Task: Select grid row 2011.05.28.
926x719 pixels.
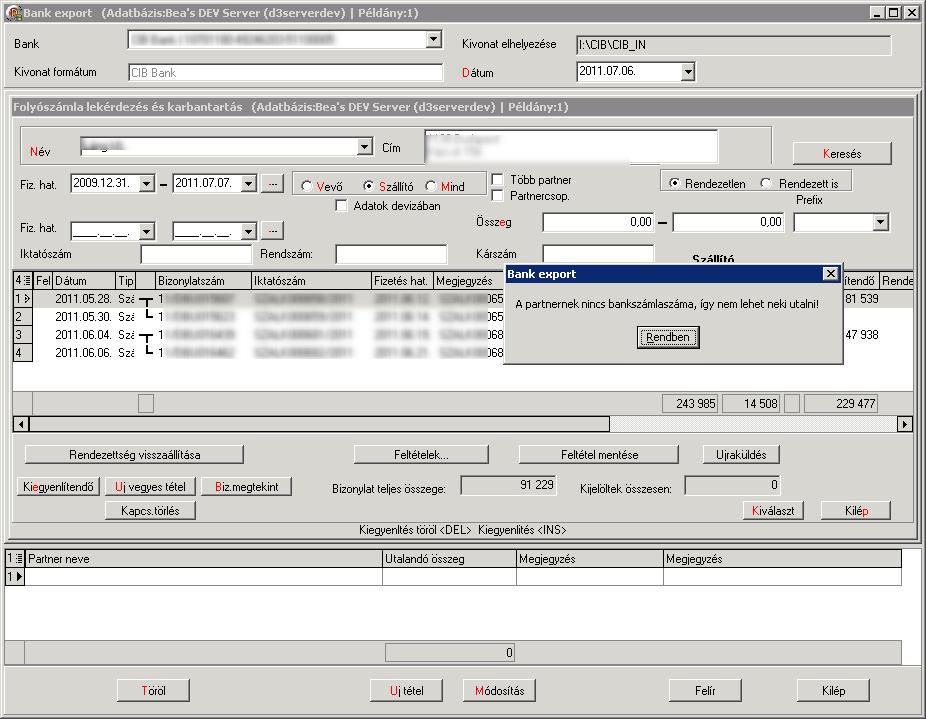Action: point(257,298)
